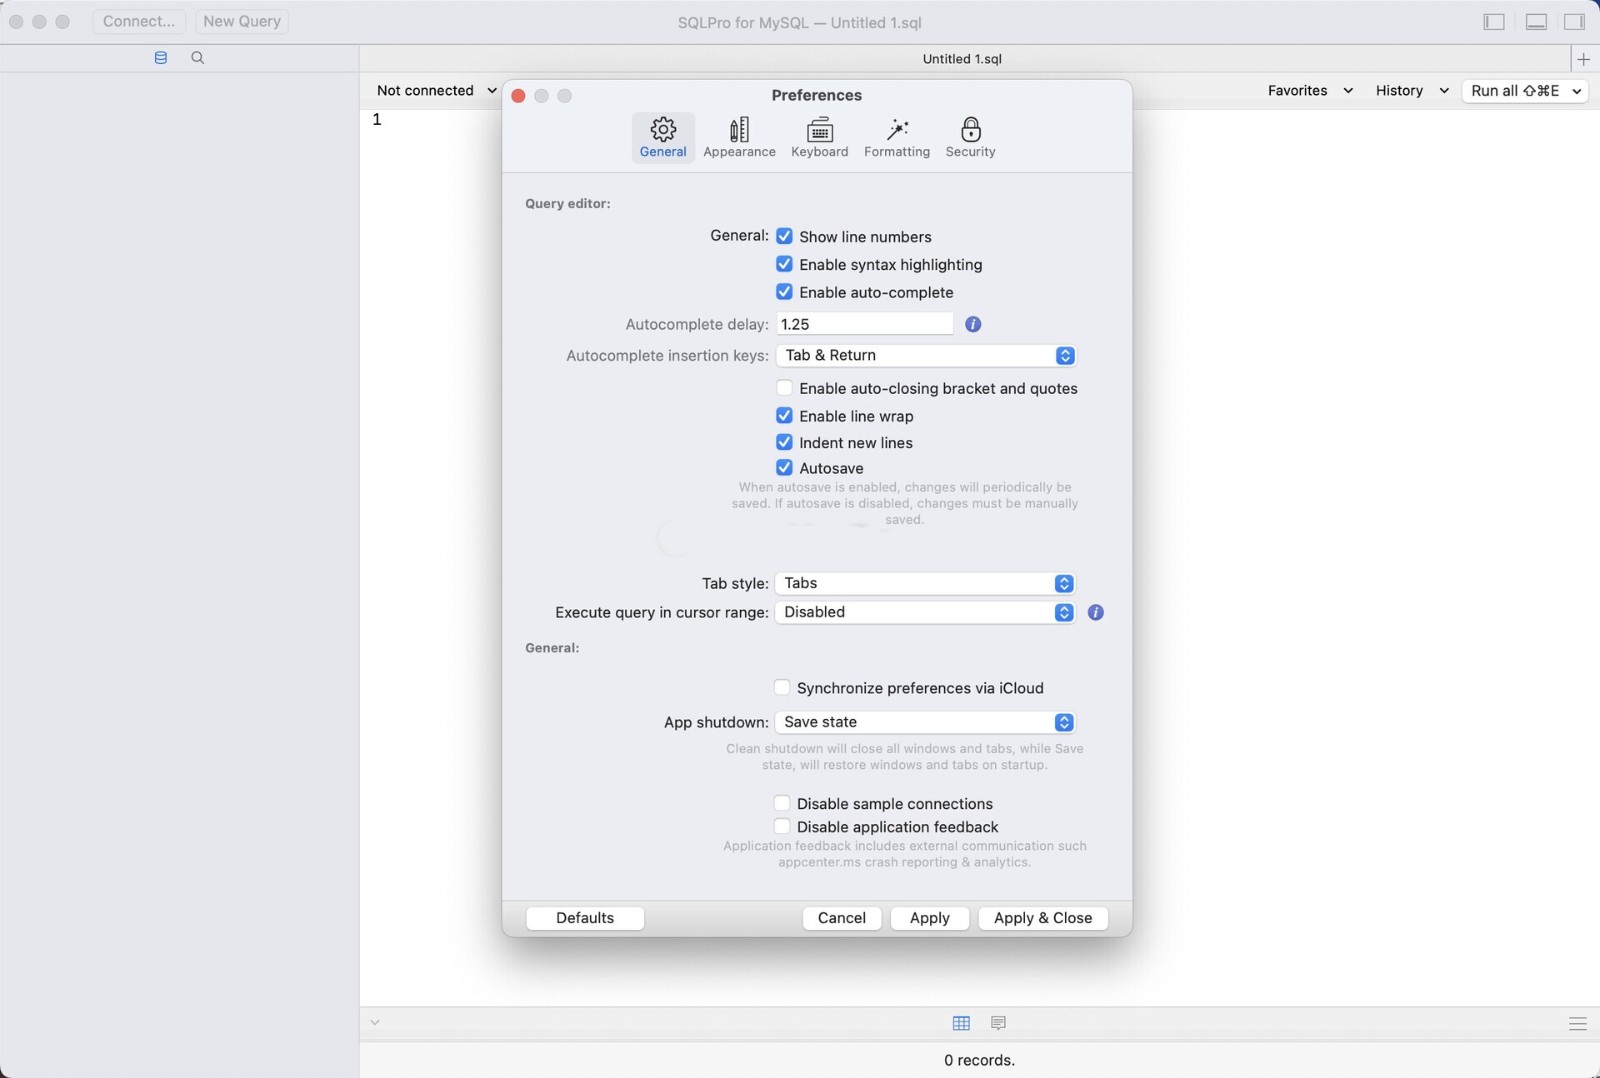This screenshot has width=1600, height=1078.
Task: Toggle Enable syntax highlighting checkbox
Action: (784, 264)
